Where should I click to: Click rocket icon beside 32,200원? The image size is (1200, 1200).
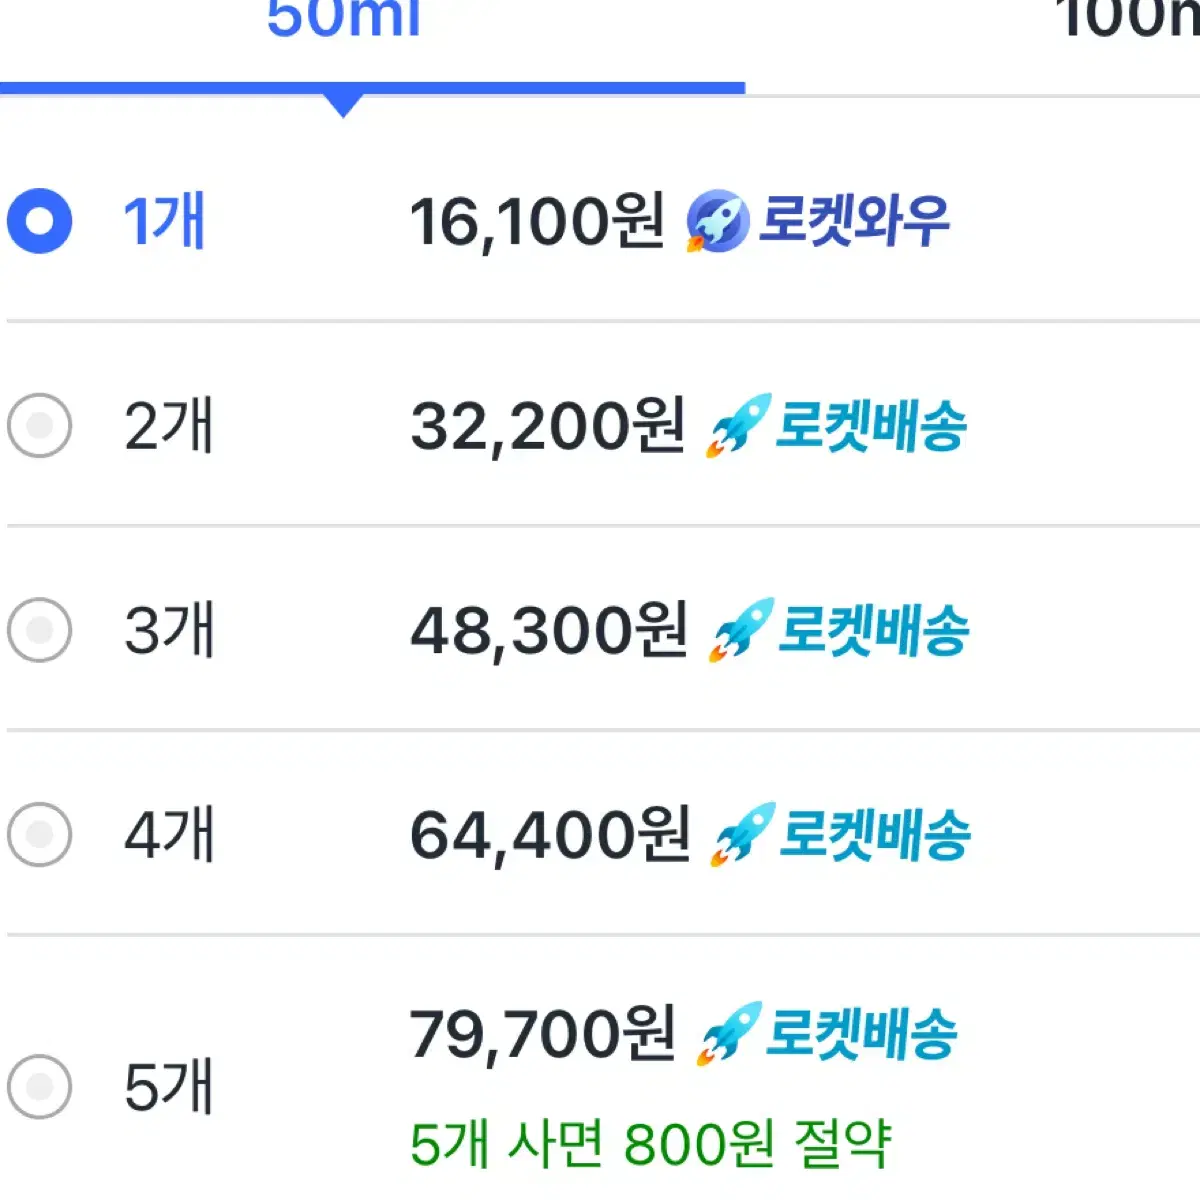click(x=738, y=425)
